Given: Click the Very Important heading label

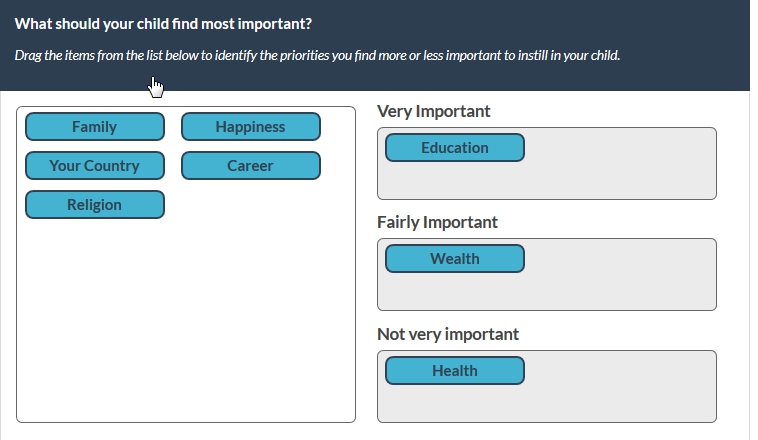Looking at the screenshot, I should (434, 111).
